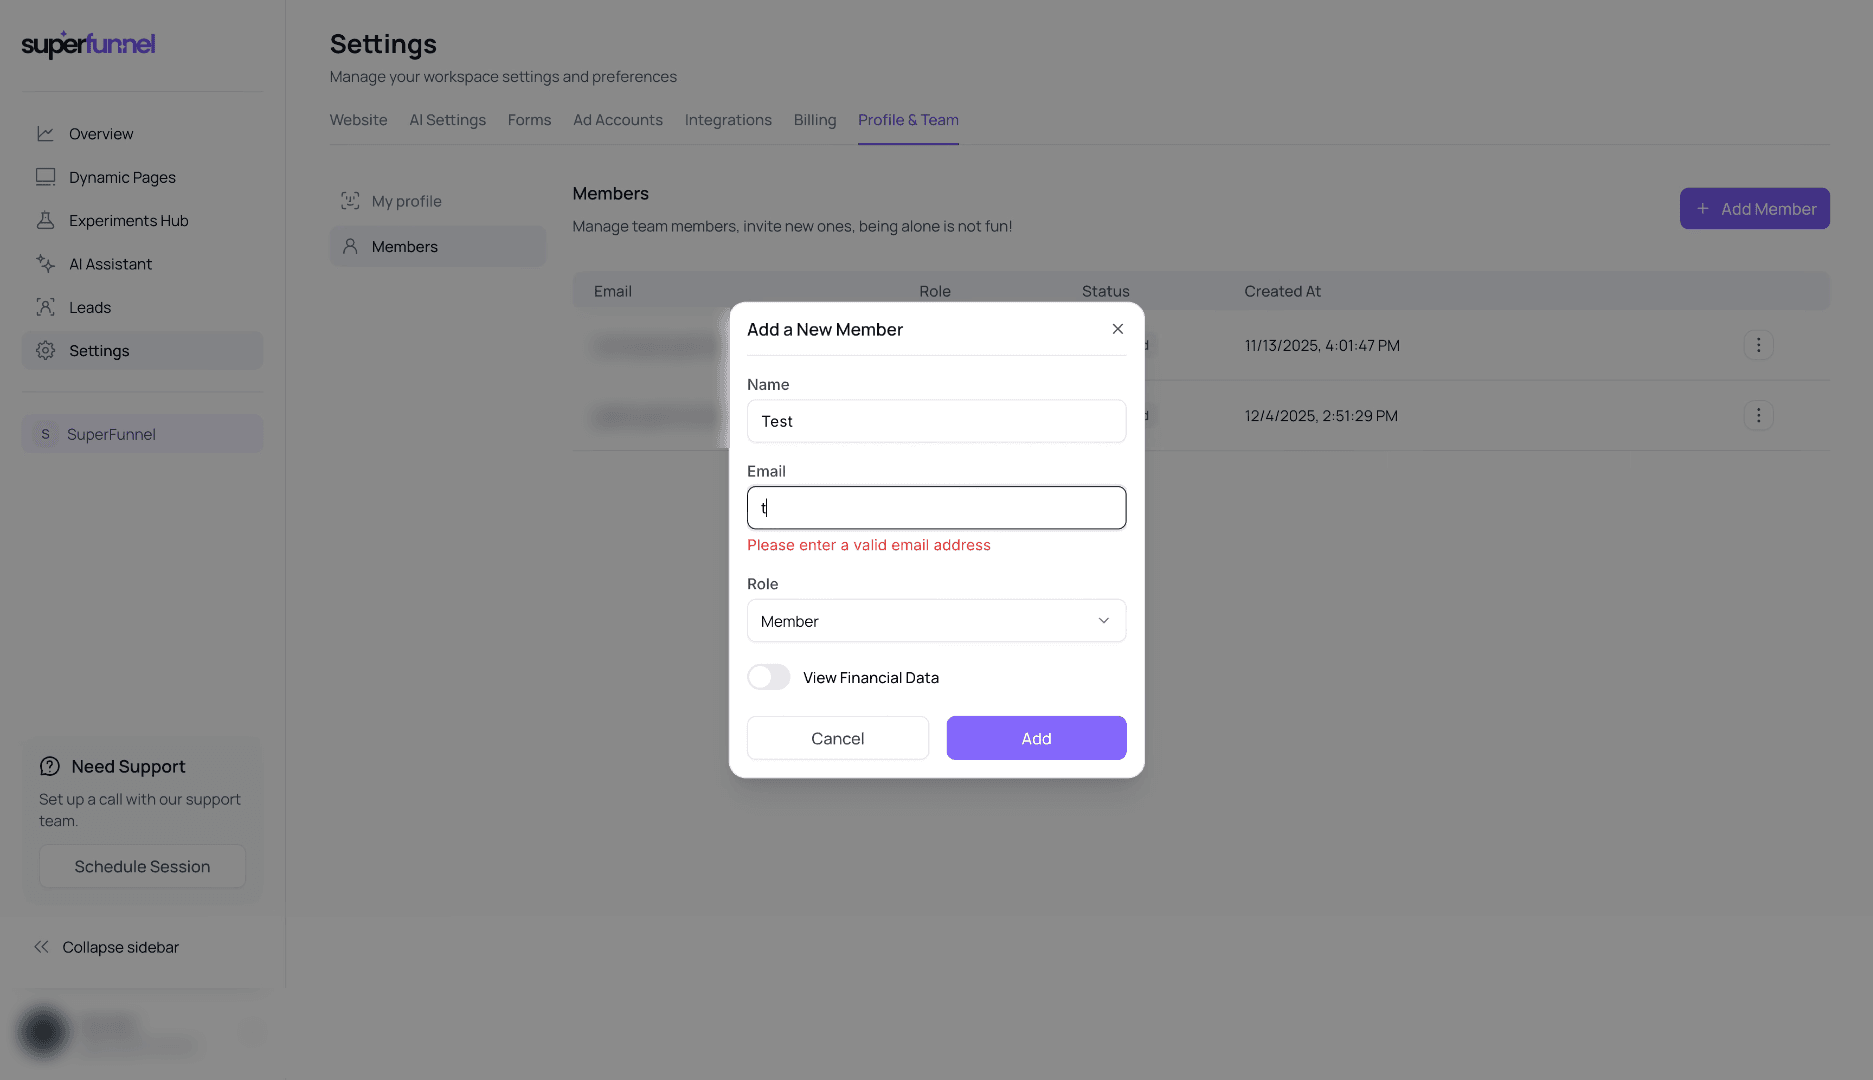Toggle the View Financial Data switch
This screenshot has width=1873, height=1080.
768,677
